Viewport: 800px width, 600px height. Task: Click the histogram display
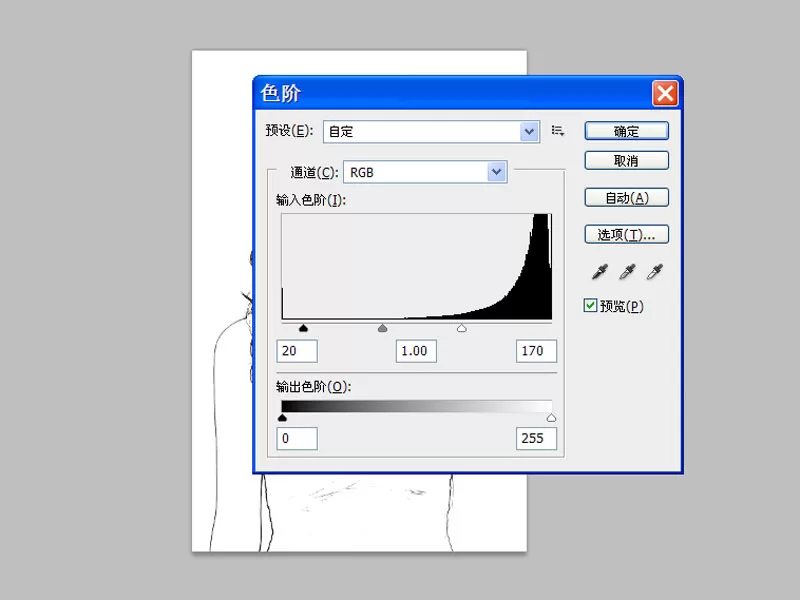[x=417, y=267]
